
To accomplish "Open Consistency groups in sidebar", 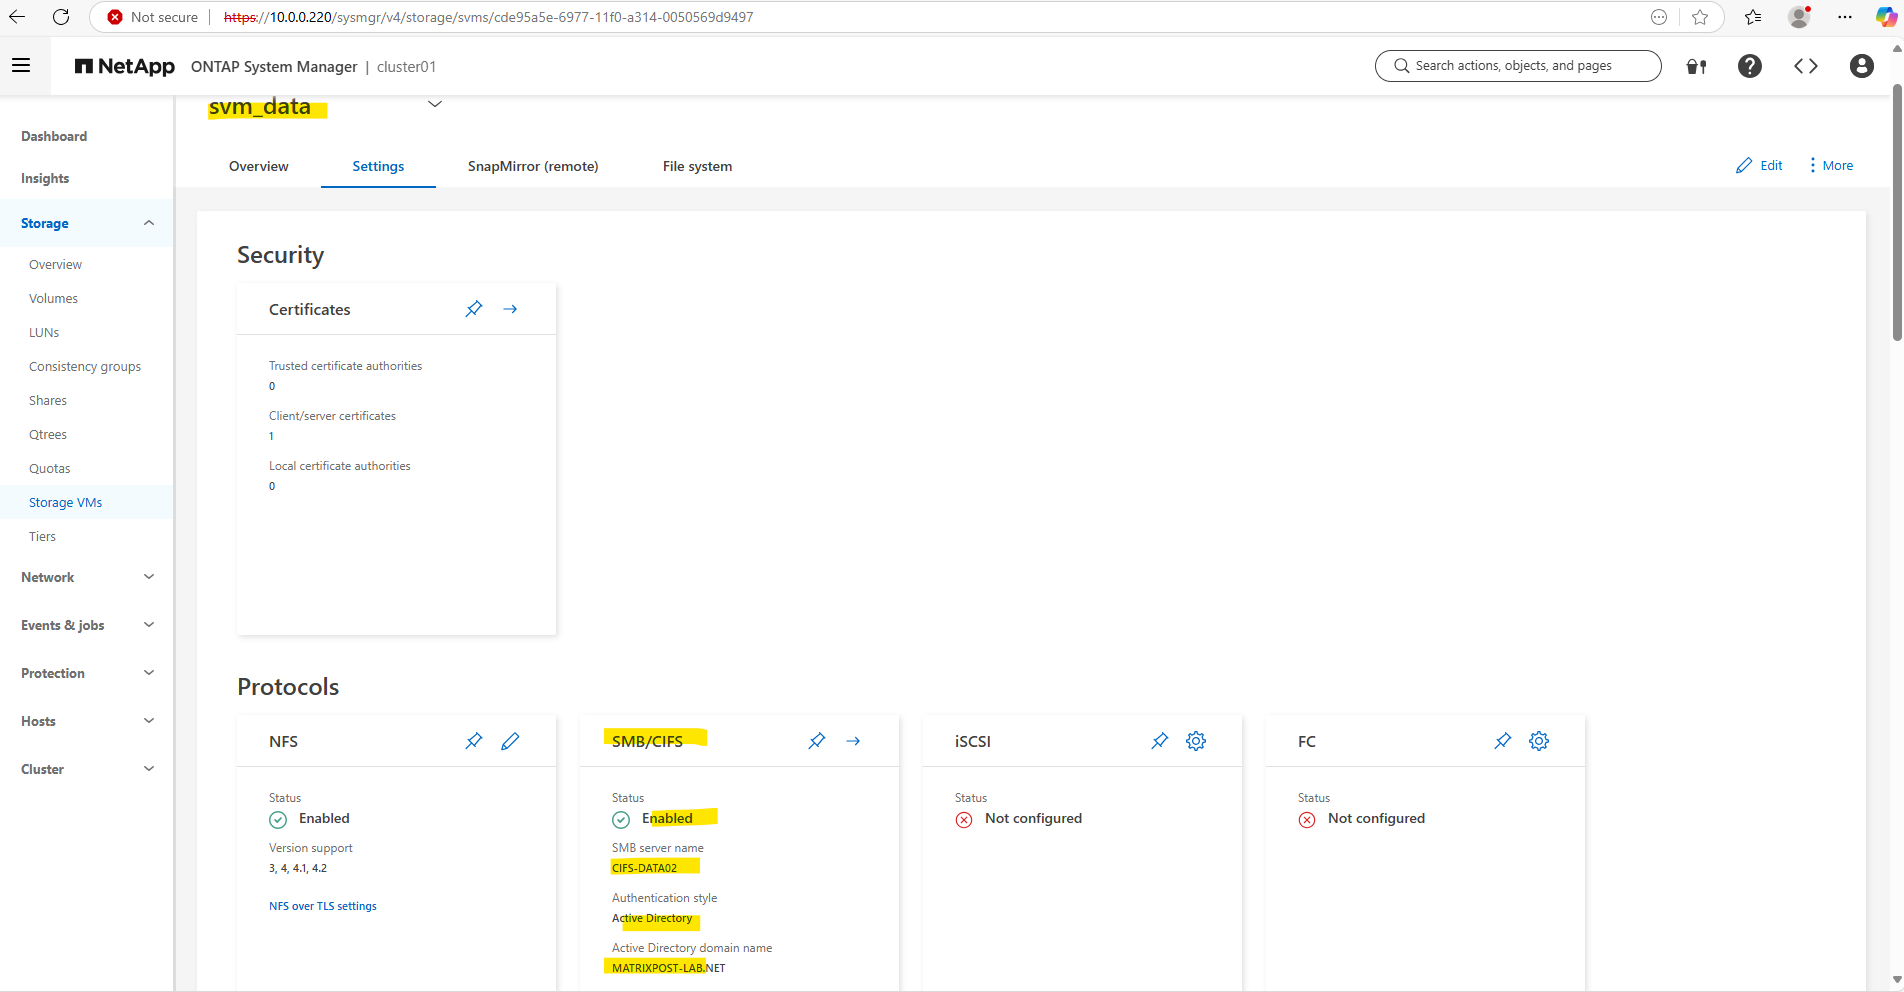I will coord(85,366).
